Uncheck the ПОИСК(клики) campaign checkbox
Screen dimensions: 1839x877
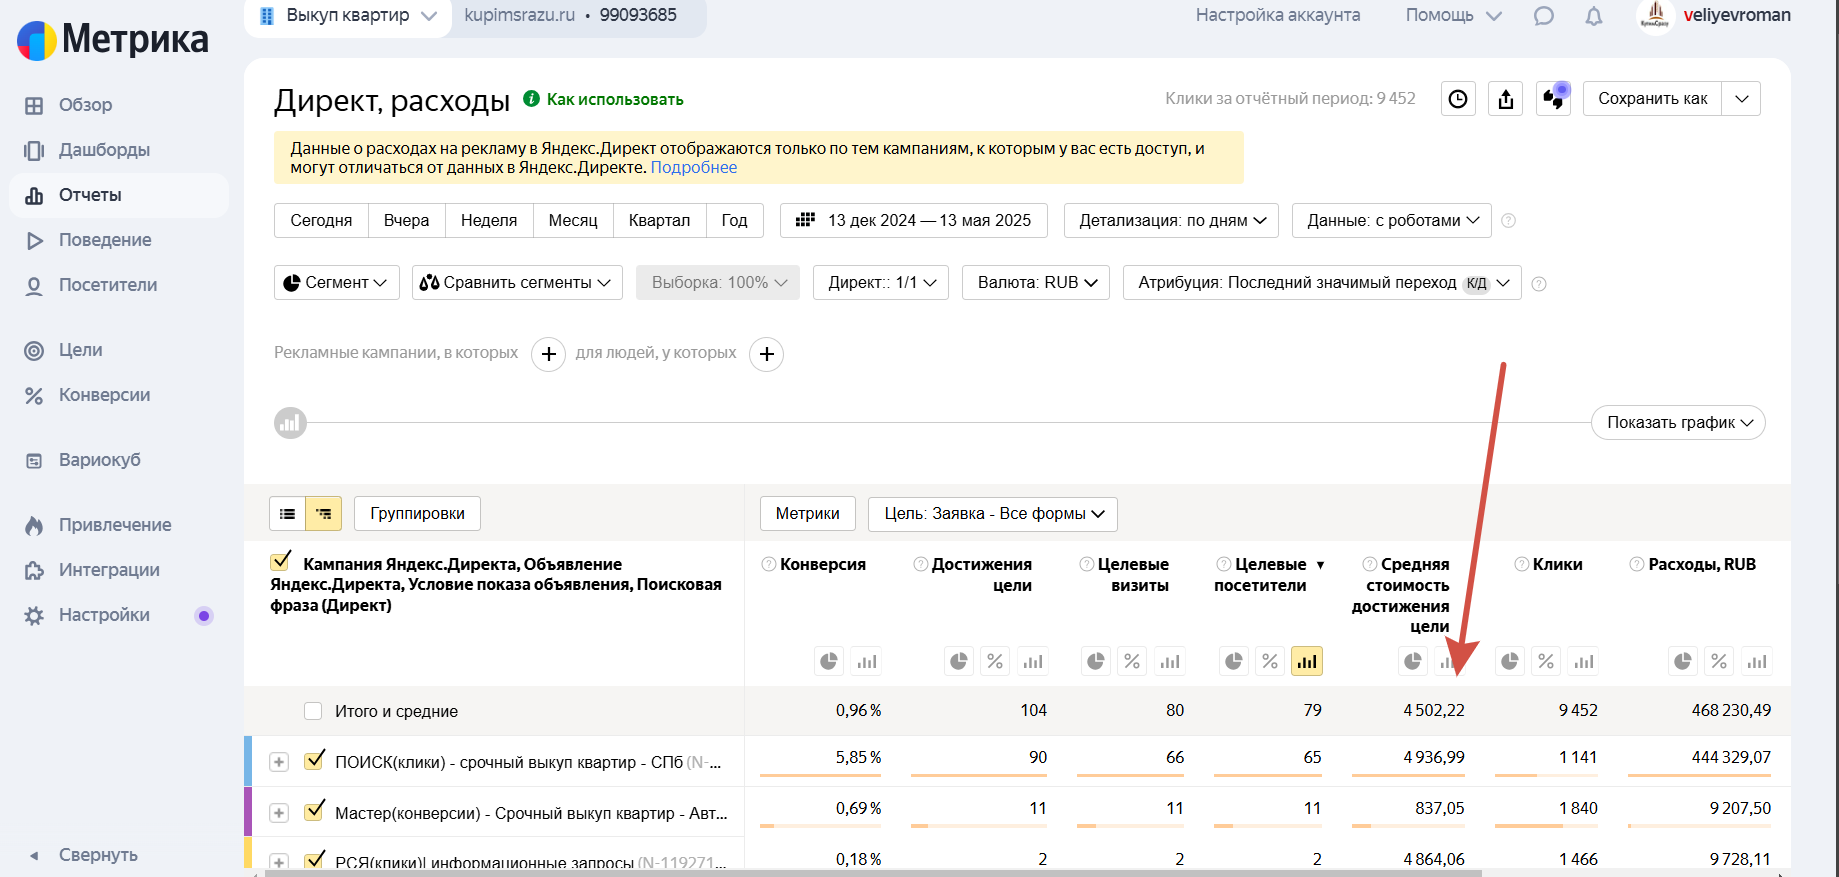point(314,760)
